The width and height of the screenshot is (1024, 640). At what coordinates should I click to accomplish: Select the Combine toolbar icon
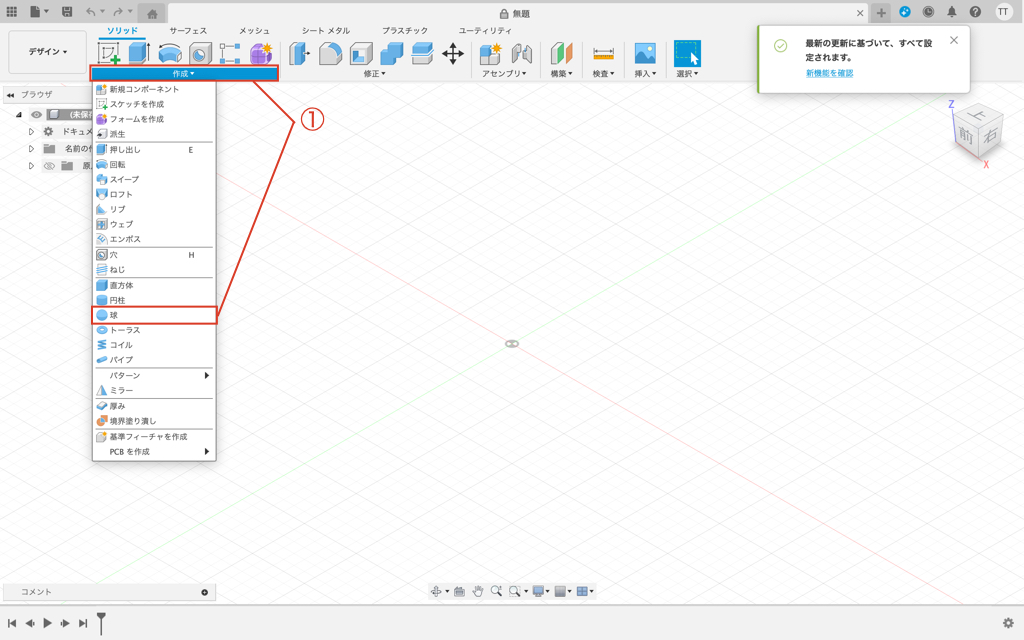[x=392, y=54]
